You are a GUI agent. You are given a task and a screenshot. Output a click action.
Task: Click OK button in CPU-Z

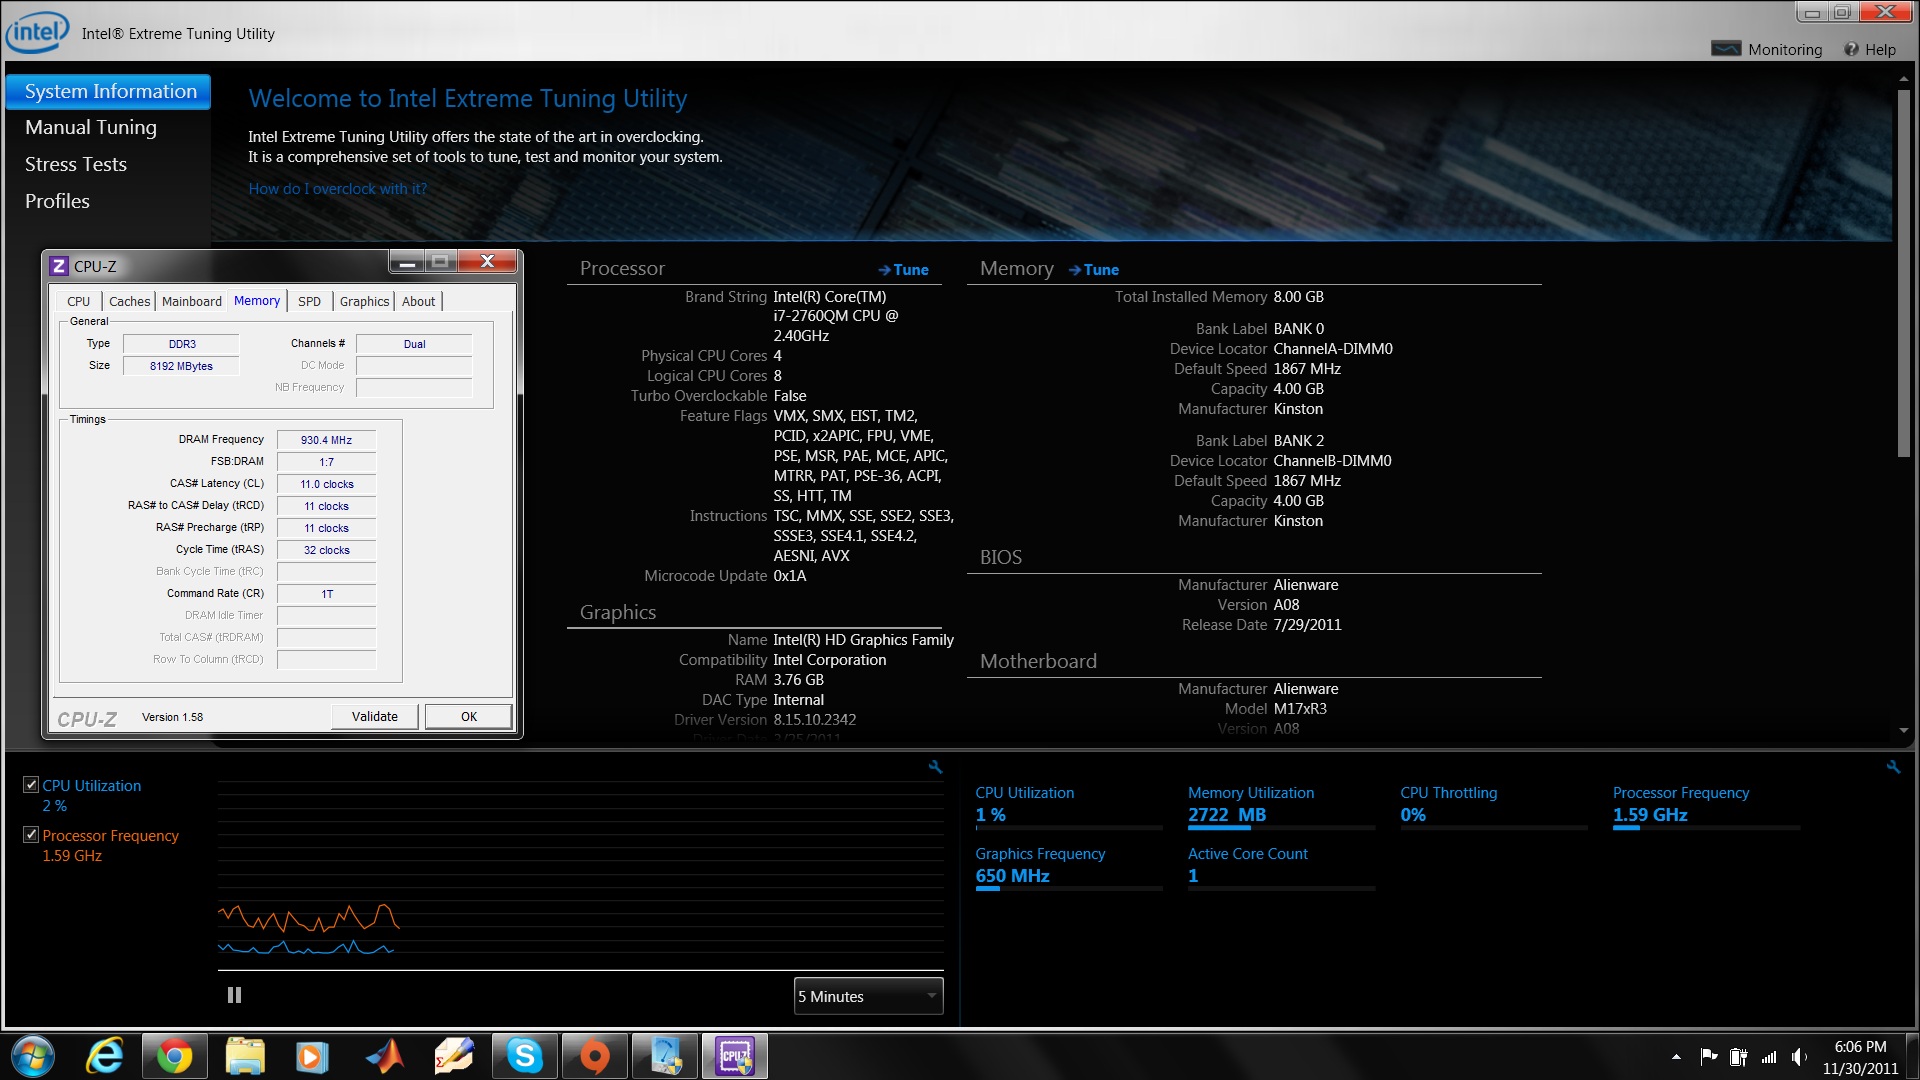469,716
